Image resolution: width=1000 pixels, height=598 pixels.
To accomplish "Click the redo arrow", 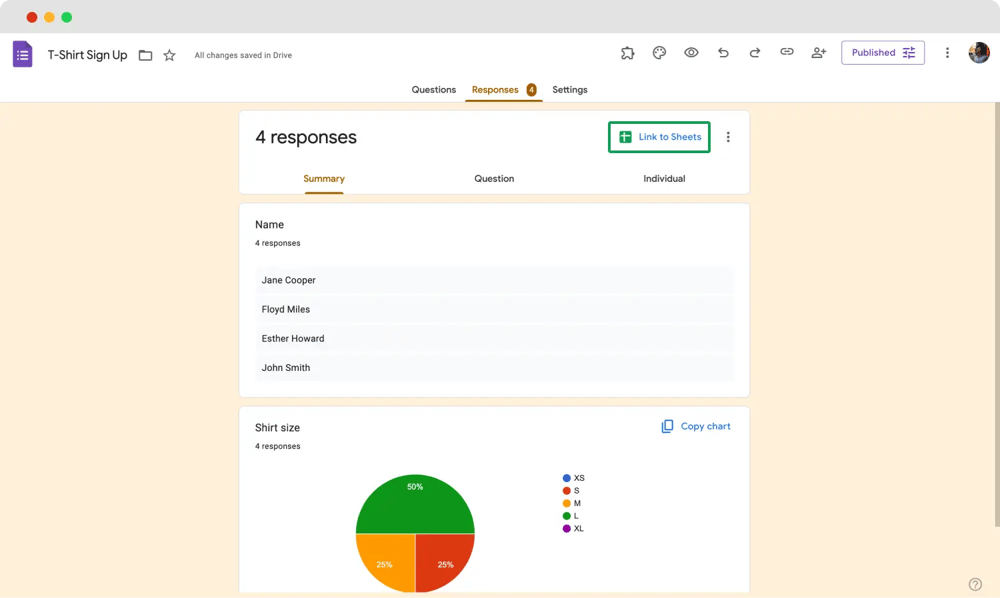I will (x=755, y=53).
